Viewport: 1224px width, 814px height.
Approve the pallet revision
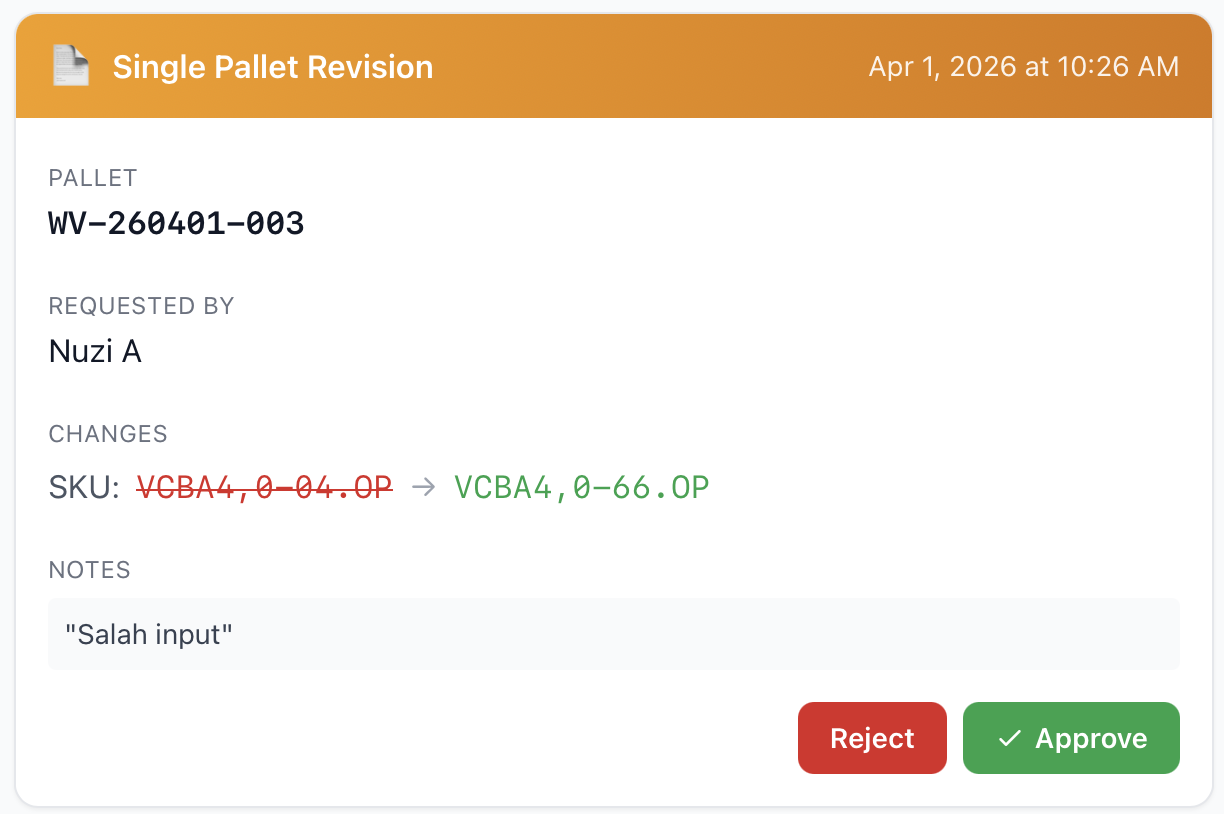point(1071,738)
